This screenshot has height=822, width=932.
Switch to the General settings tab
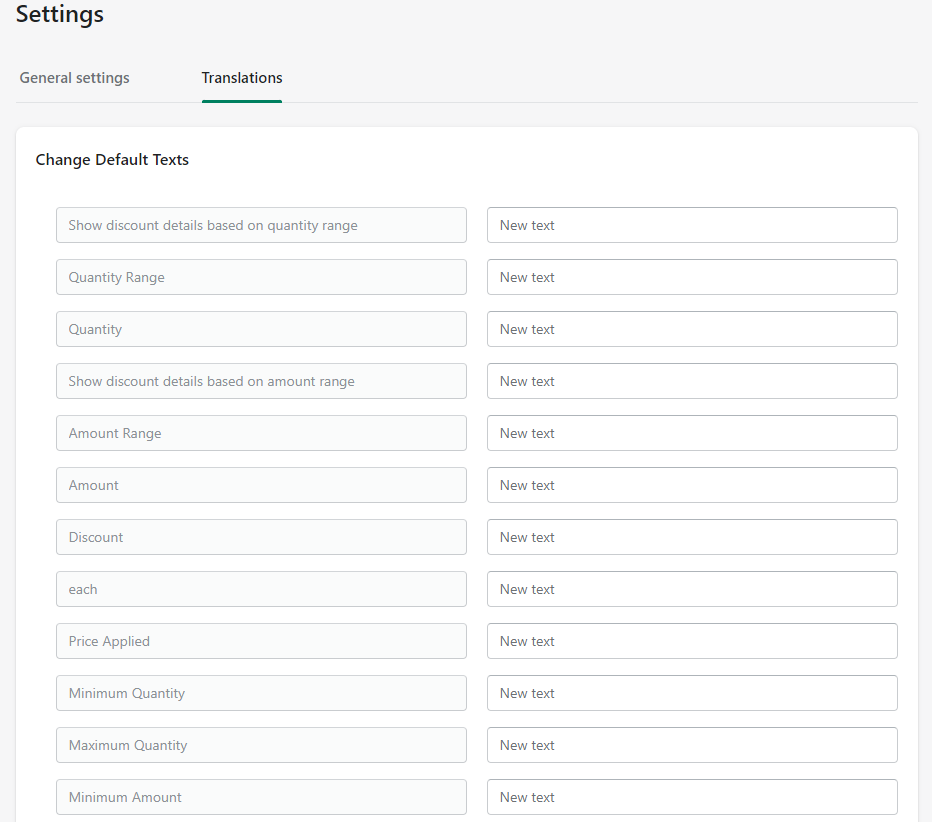(74, 78)
